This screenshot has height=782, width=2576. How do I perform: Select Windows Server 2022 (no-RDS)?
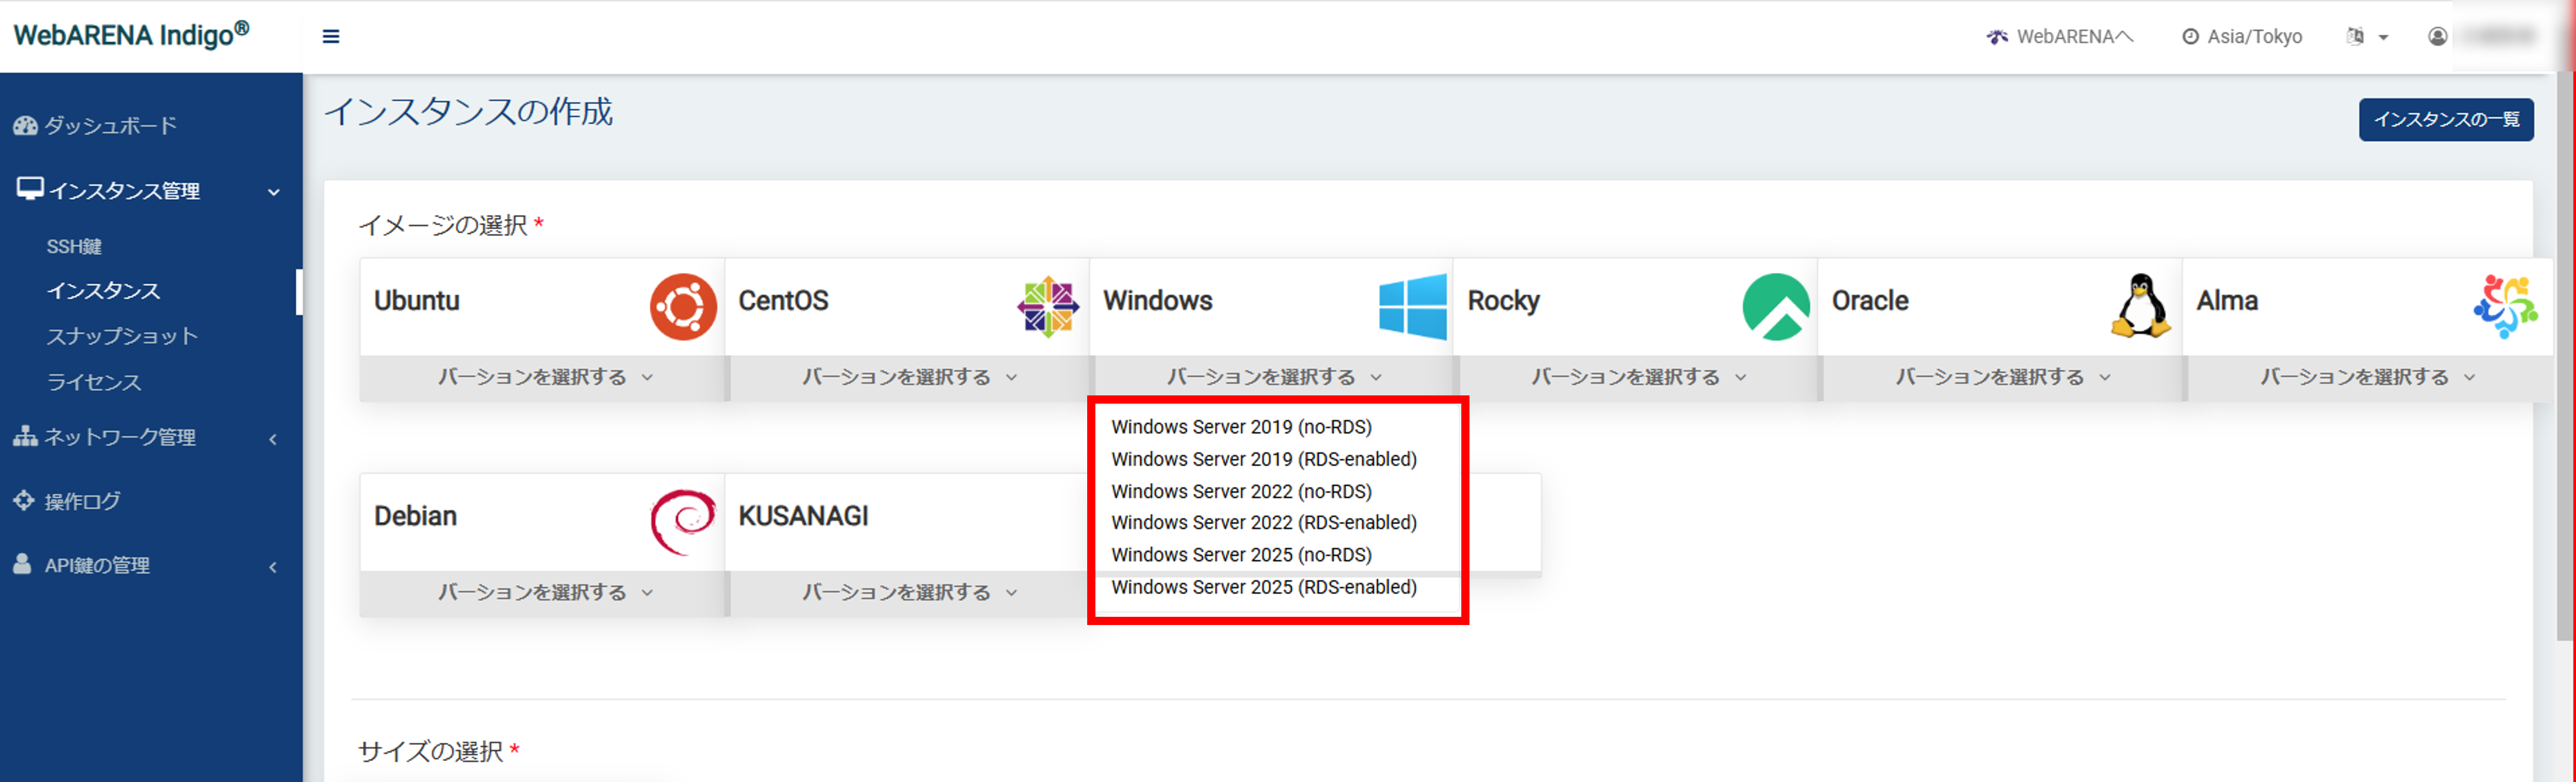tap(1241, 491)
